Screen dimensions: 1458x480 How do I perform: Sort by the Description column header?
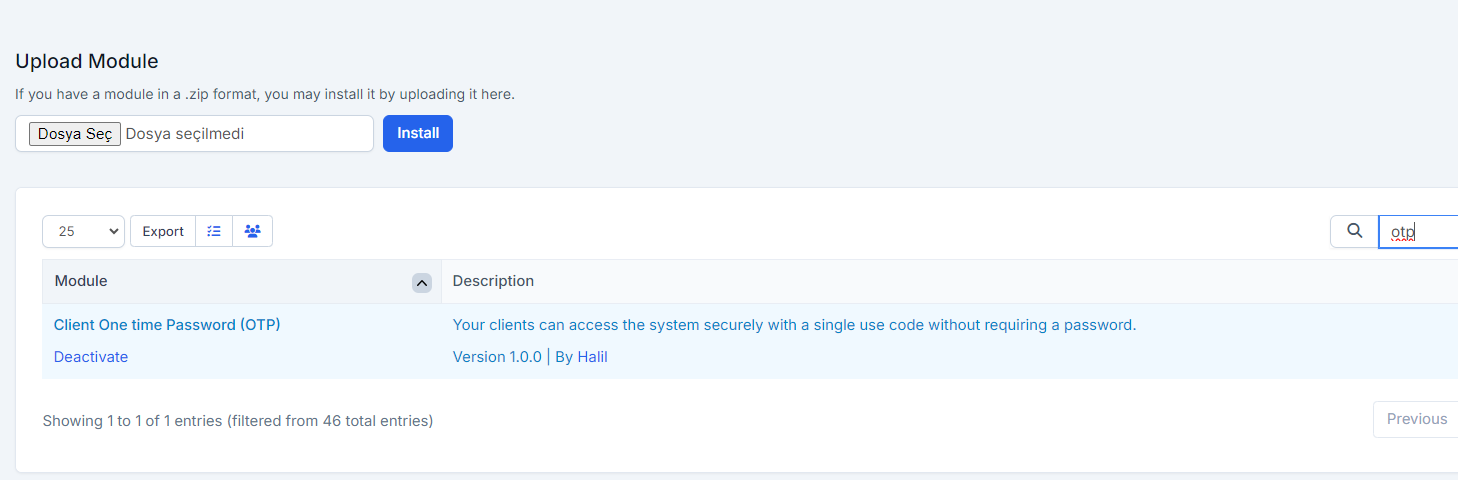pyautogui.click(x=493, y=281)
